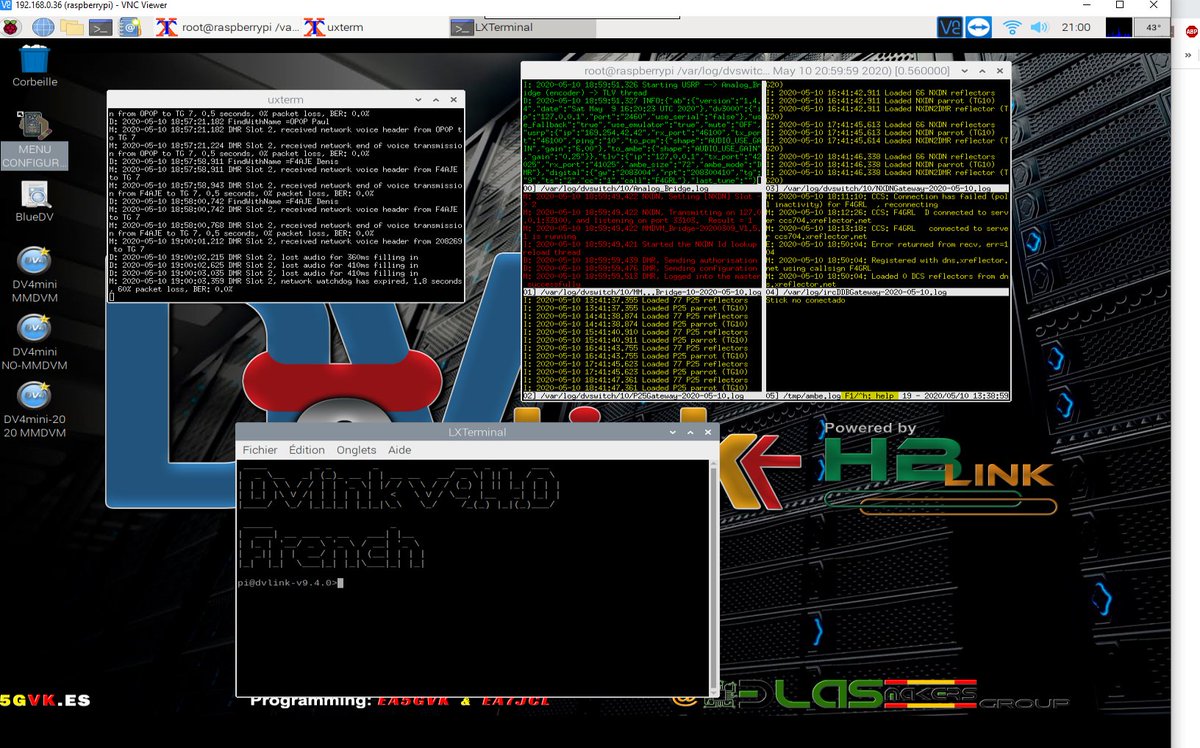This screenshot has width=1200, height=748.
Task: Close the uxterm window
Action: (x=455, y=100)
